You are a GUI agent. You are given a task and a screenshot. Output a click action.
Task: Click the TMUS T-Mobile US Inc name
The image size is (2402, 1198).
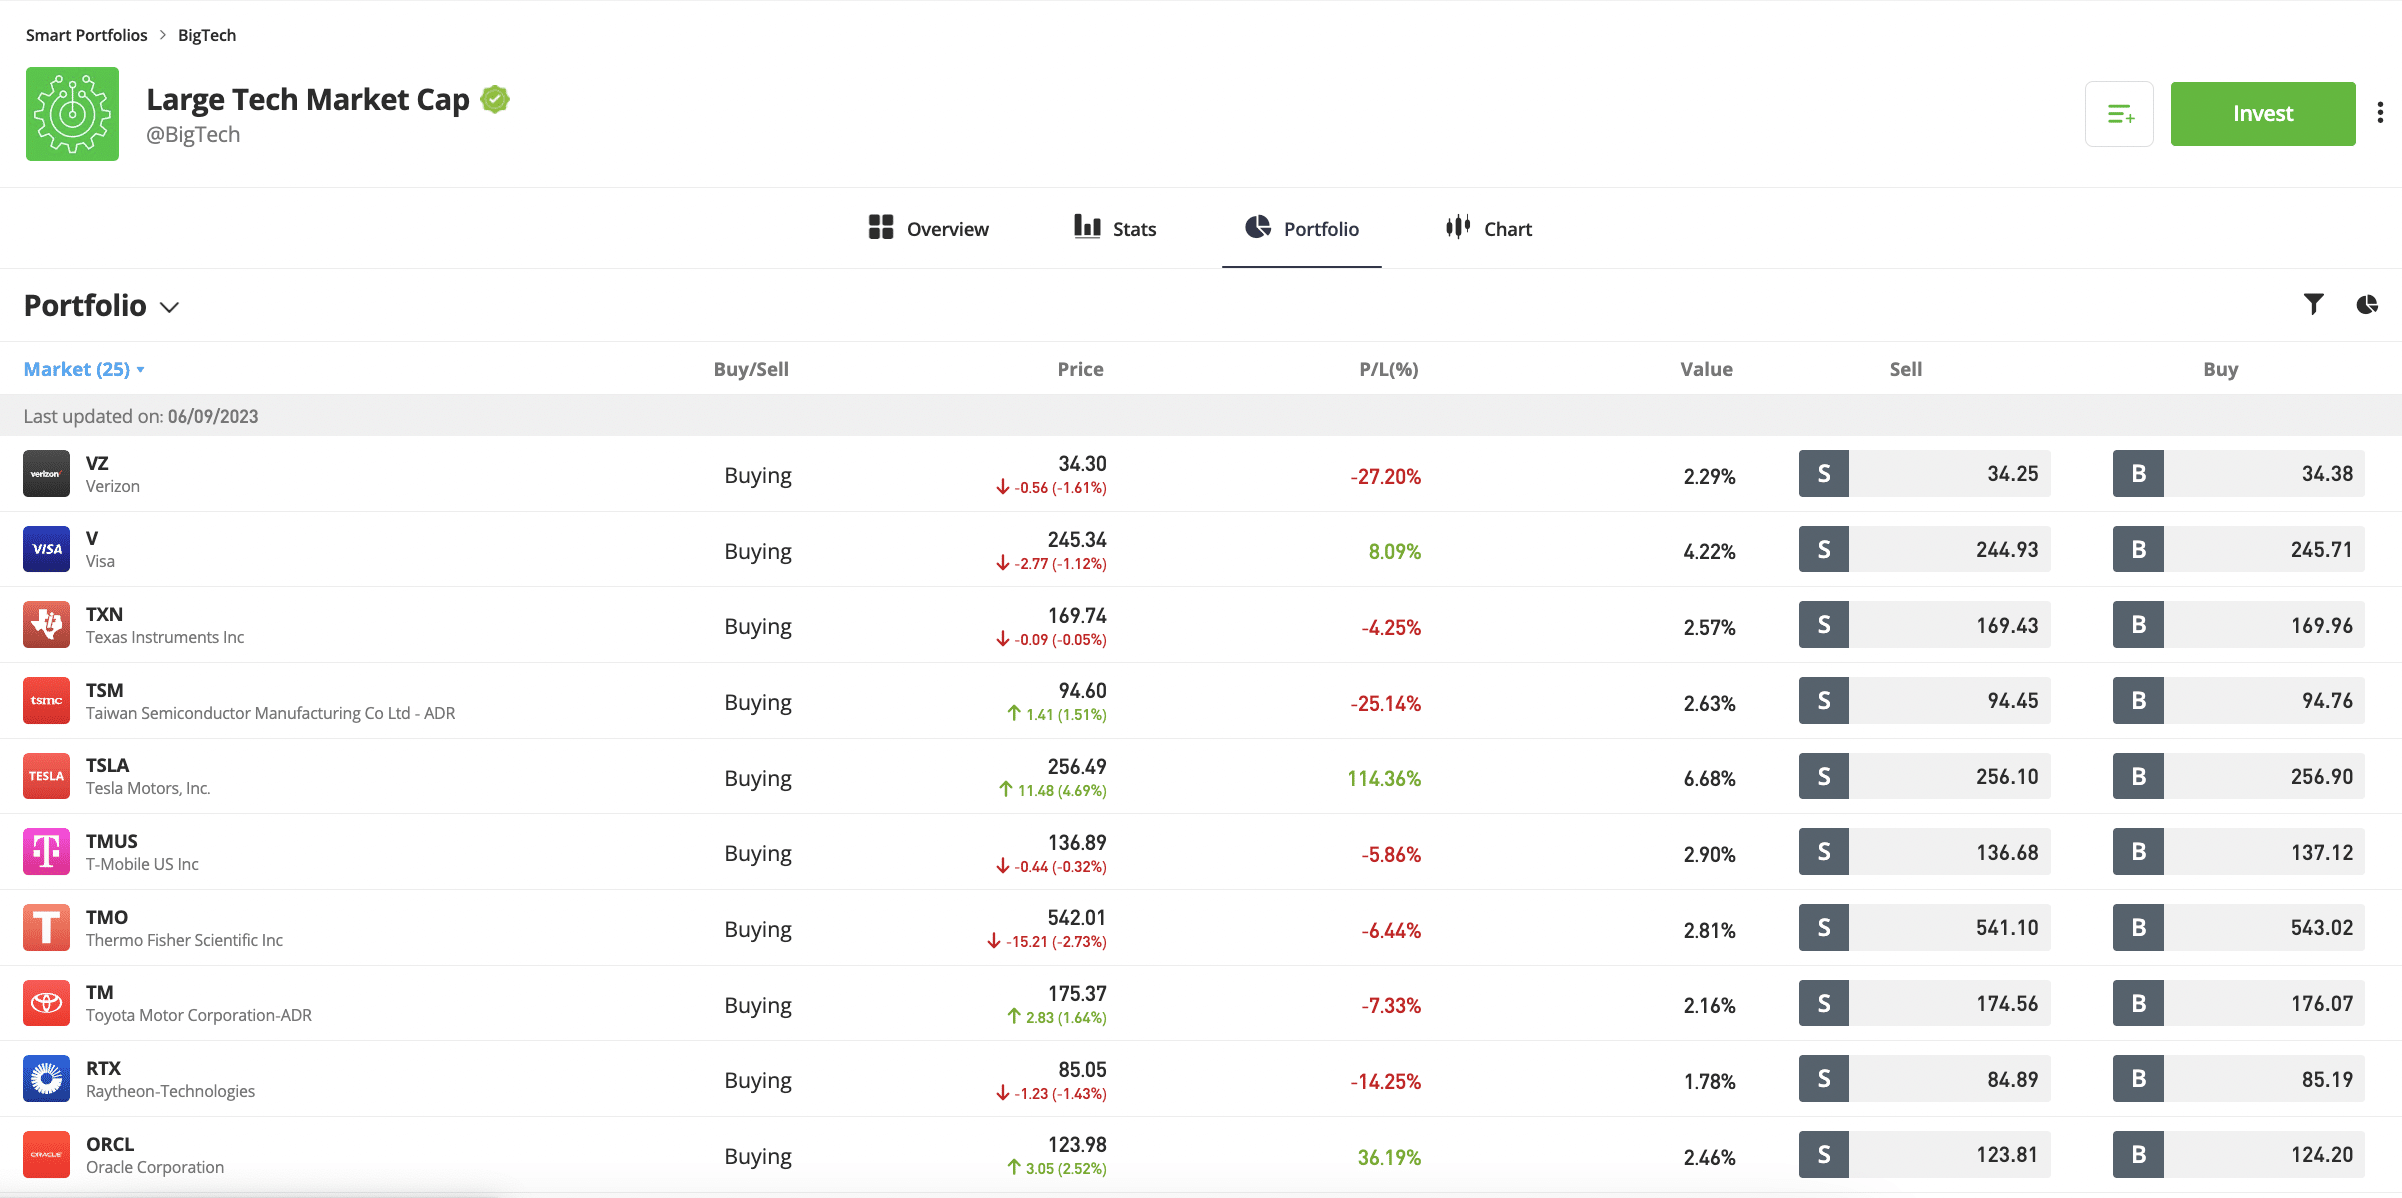pos(142,852)
